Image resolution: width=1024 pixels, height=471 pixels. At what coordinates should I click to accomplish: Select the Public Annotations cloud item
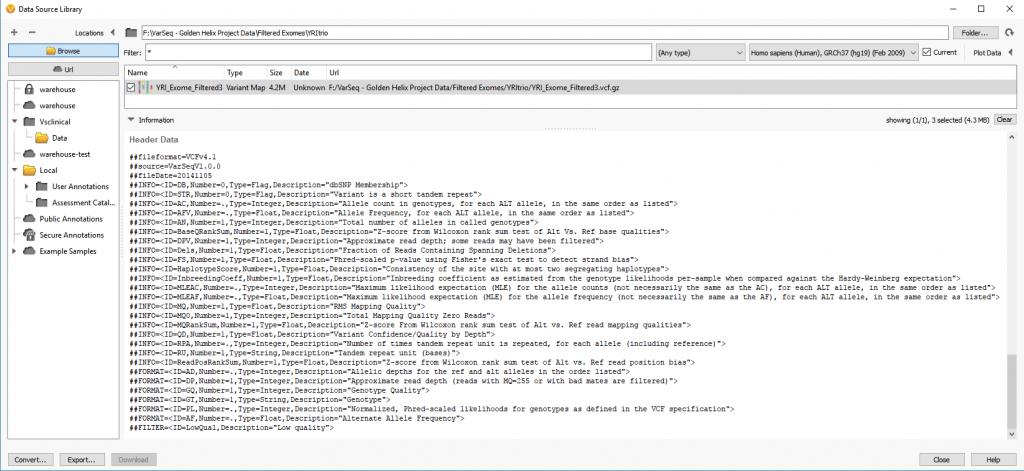pyautogui.click(x=62, y=219)
